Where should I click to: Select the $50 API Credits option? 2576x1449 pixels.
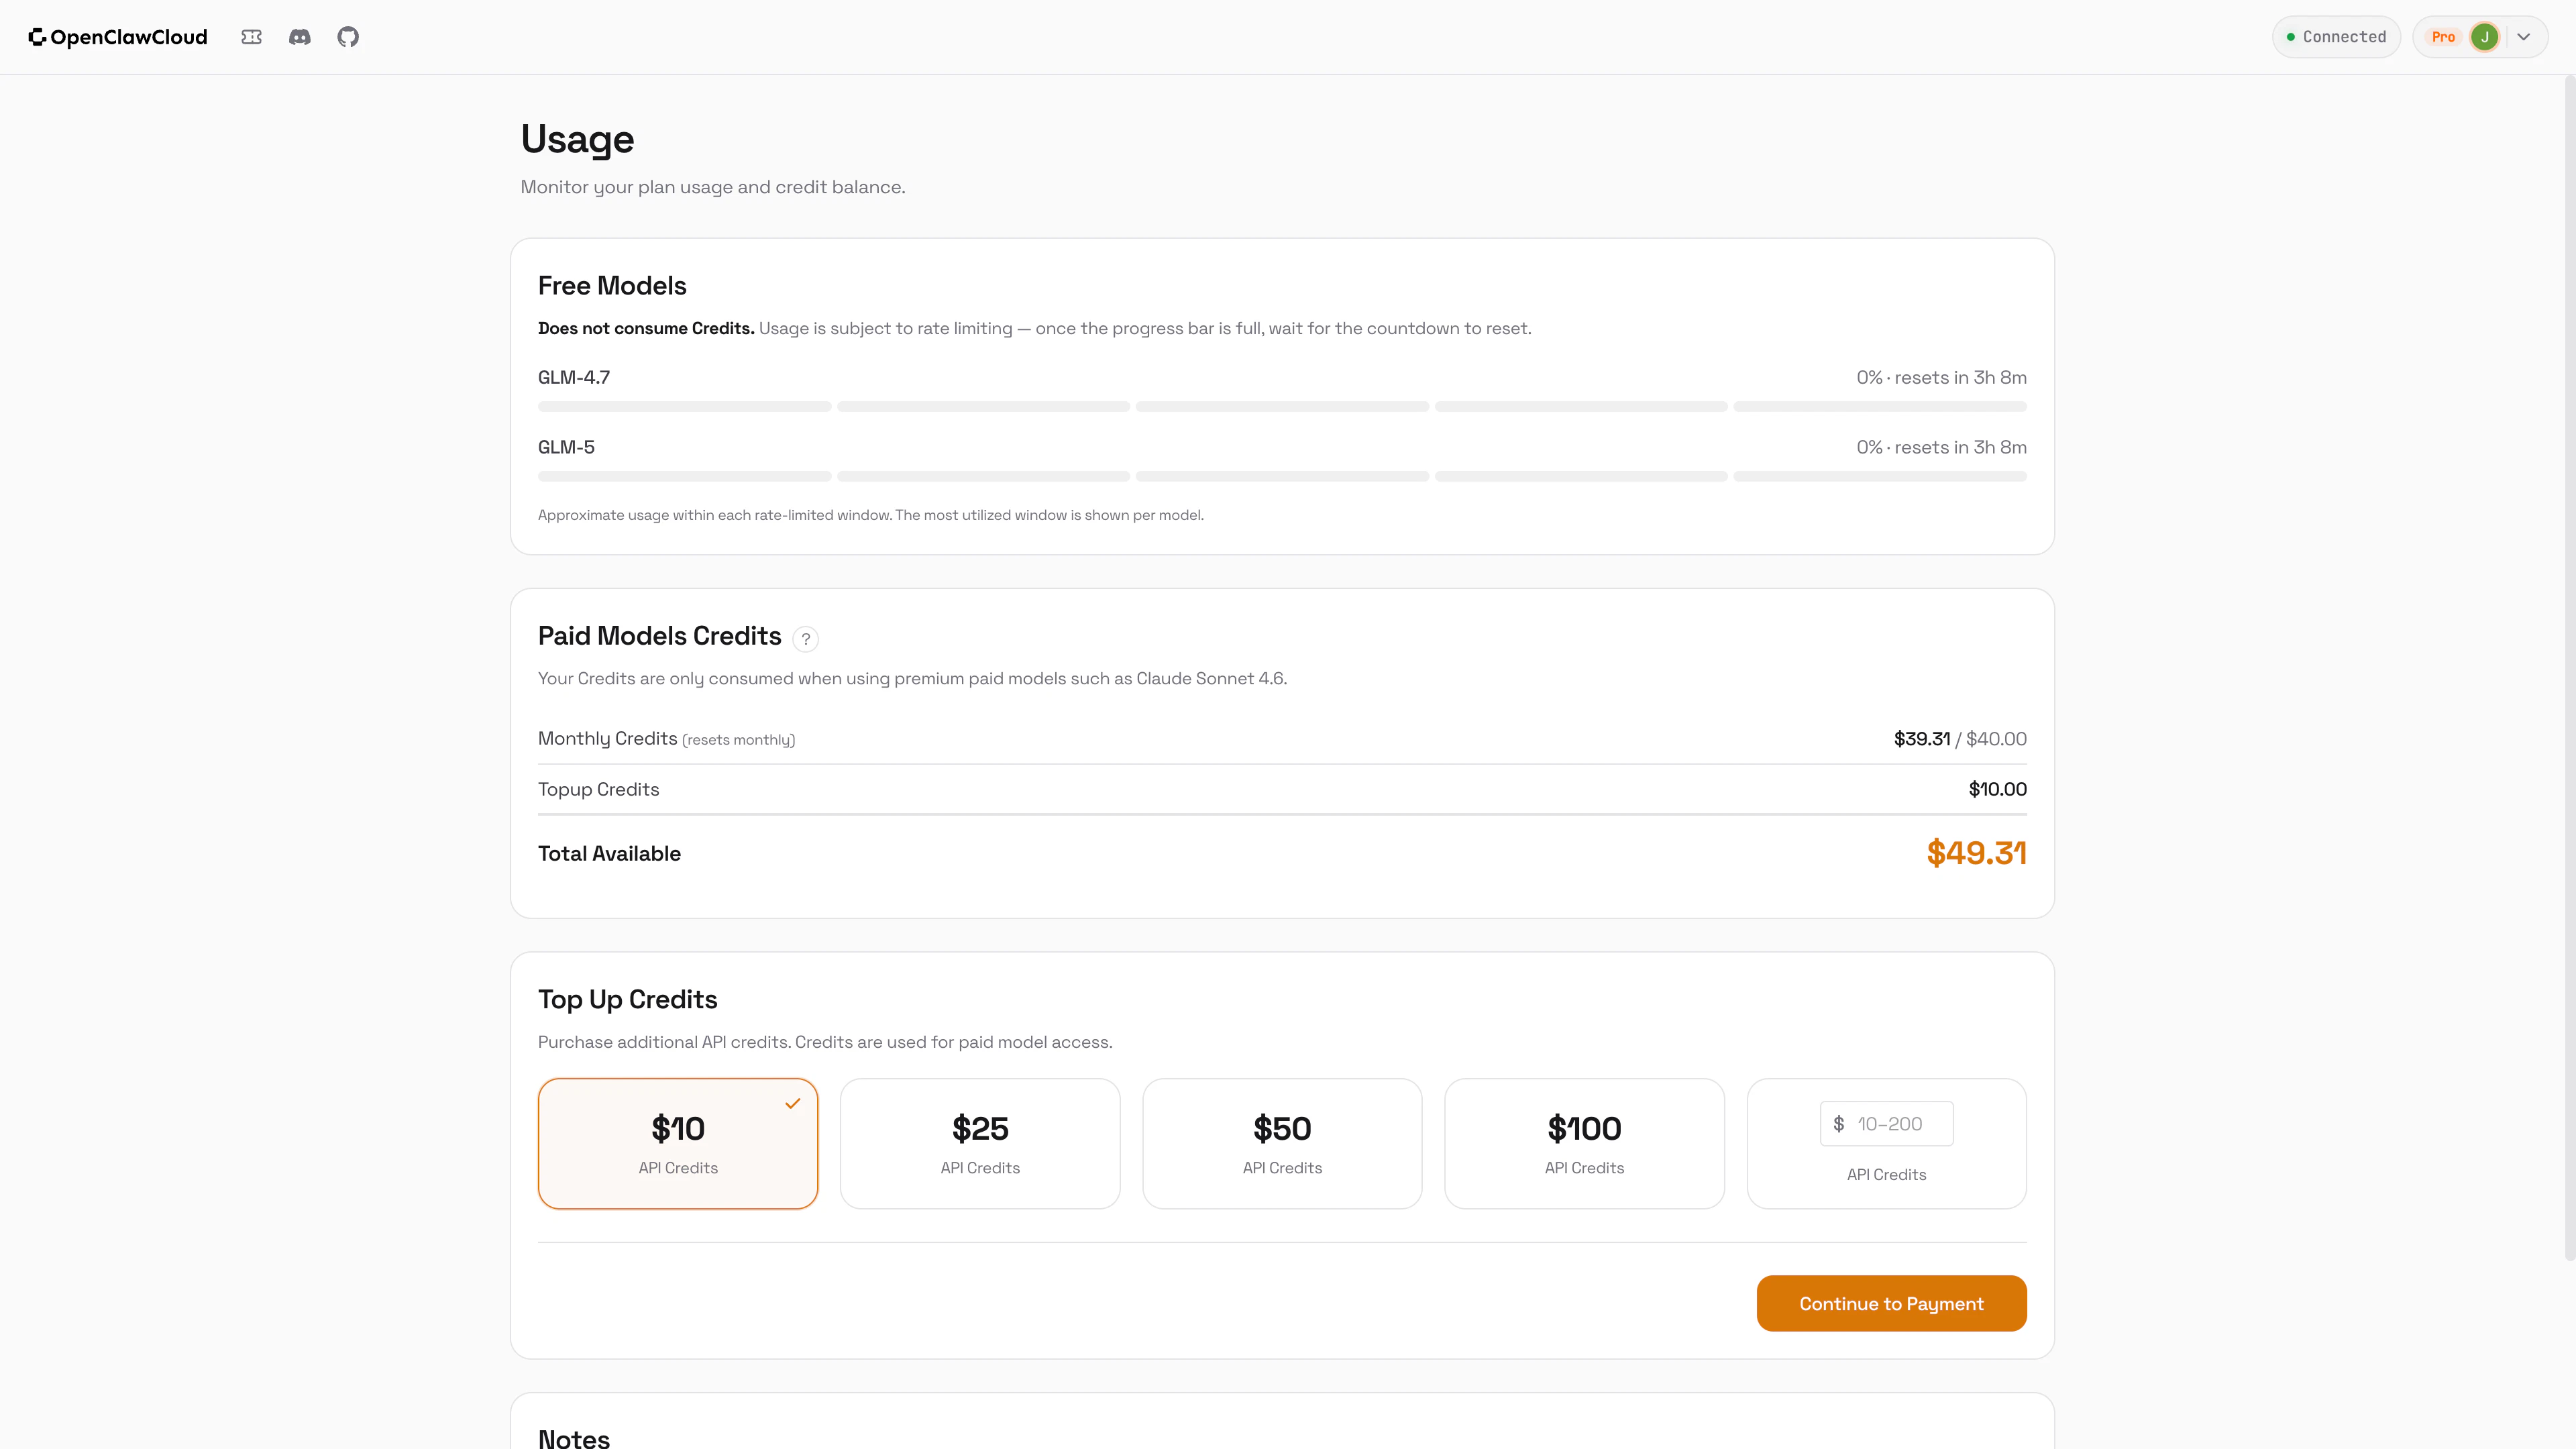click(1282, 1143)
